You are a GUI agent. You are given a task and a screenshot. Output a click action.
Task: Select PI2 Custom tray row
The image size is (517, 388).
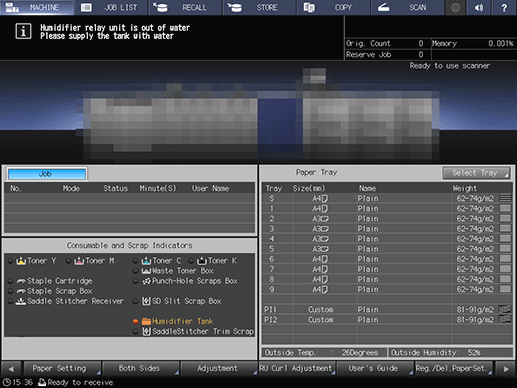pos(387,320)
